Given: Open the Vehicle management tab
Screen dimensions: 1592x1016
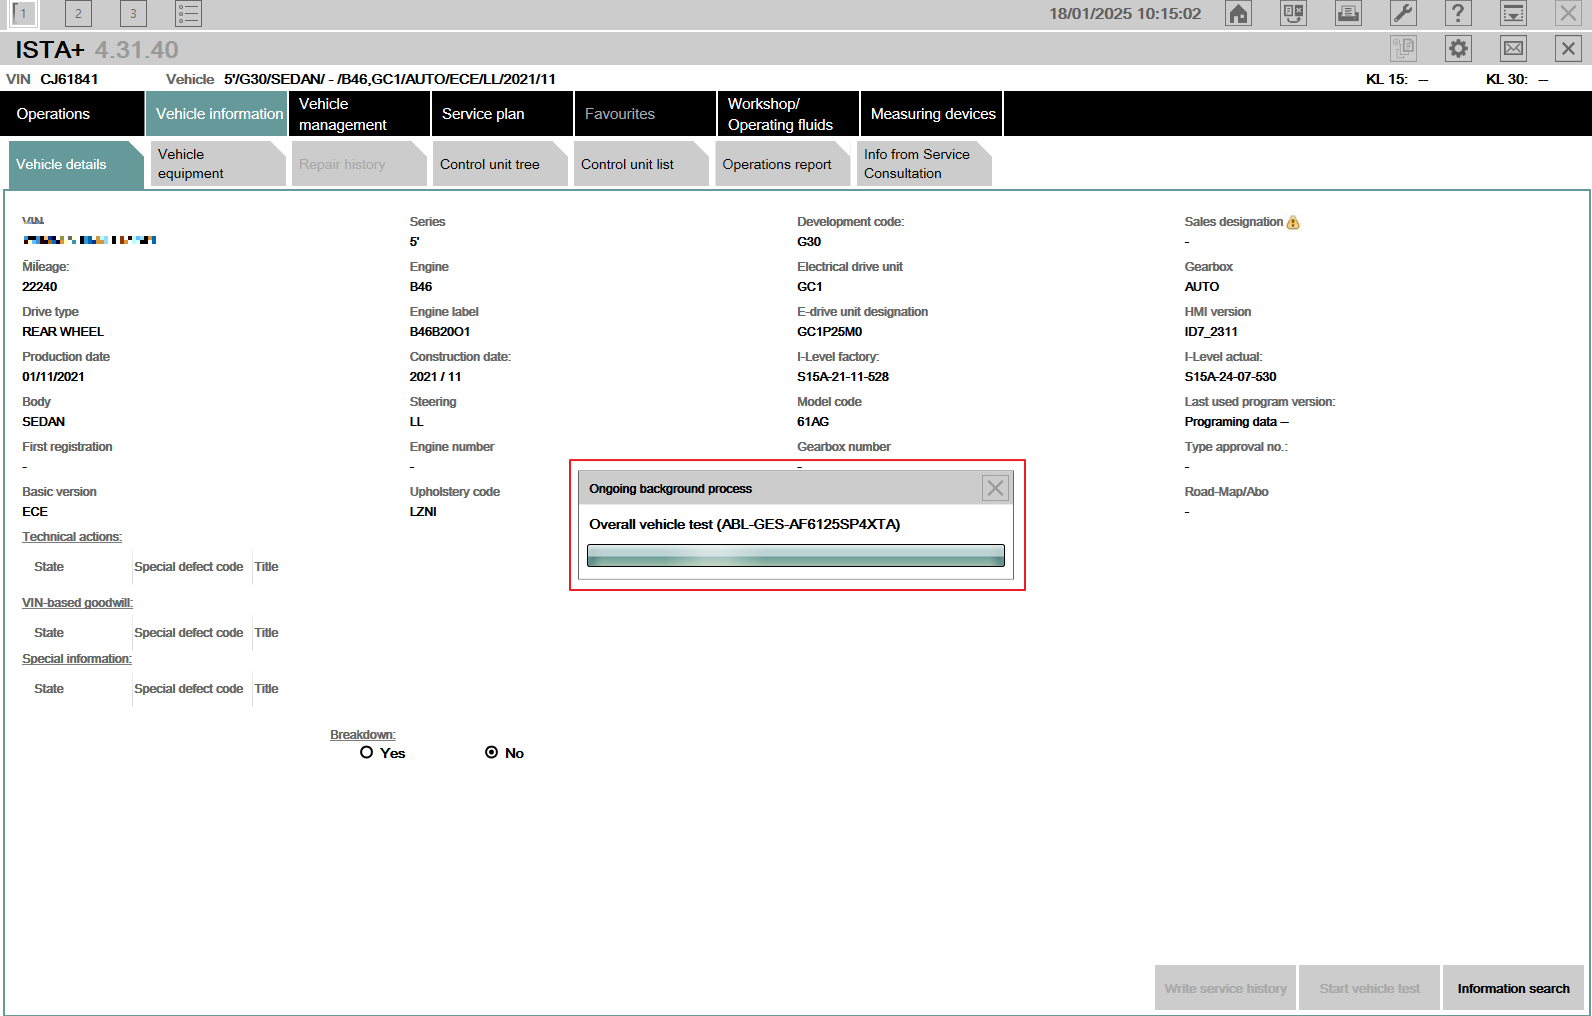Looking at the screenshot, I should tap(359, 114).
